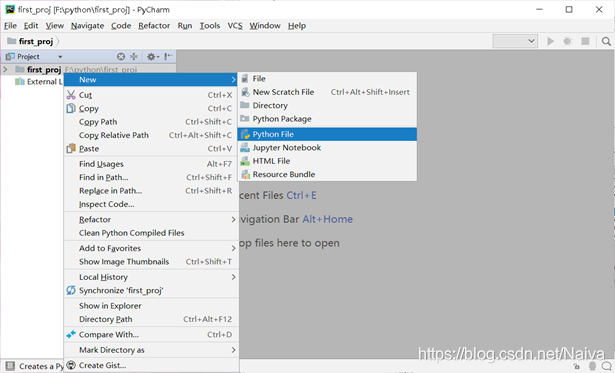The width and height of the screenshot is (615, 373).
Task: Open Project panel gear settings
Action: click(x=153, y=56)
